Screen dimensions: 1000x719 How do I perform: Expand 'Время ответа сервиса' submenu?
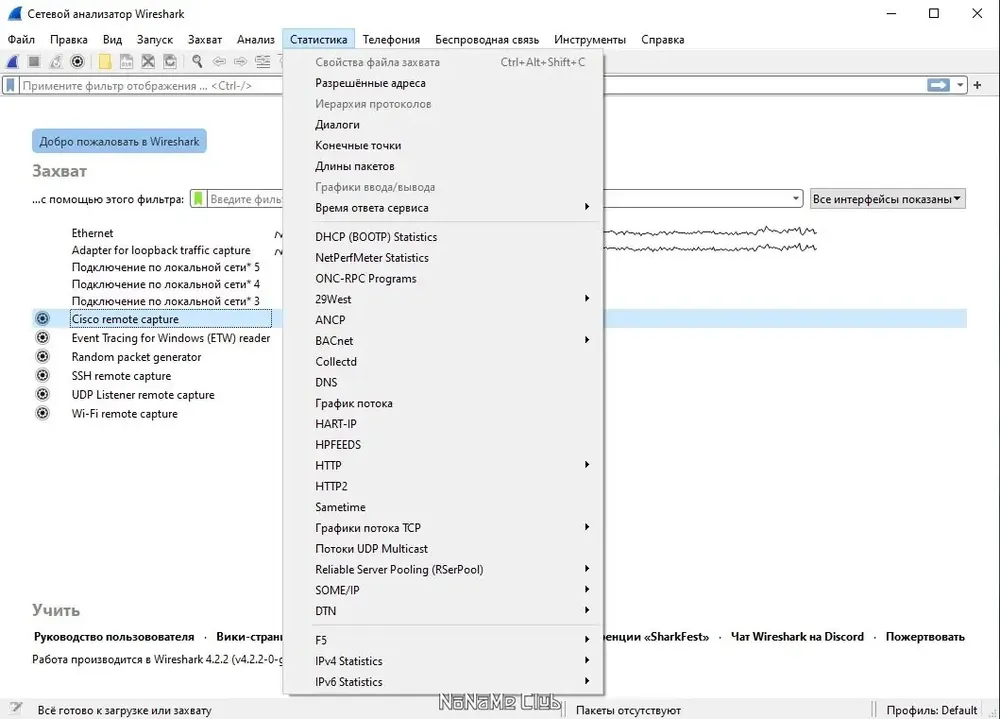(x=443, y=207)
